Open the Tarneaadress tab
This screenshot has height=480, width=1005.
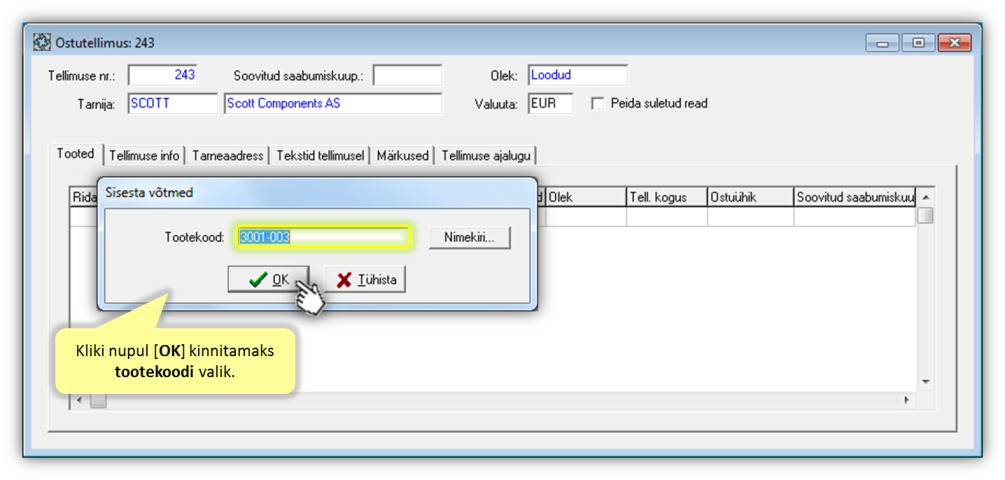[229, 155]
